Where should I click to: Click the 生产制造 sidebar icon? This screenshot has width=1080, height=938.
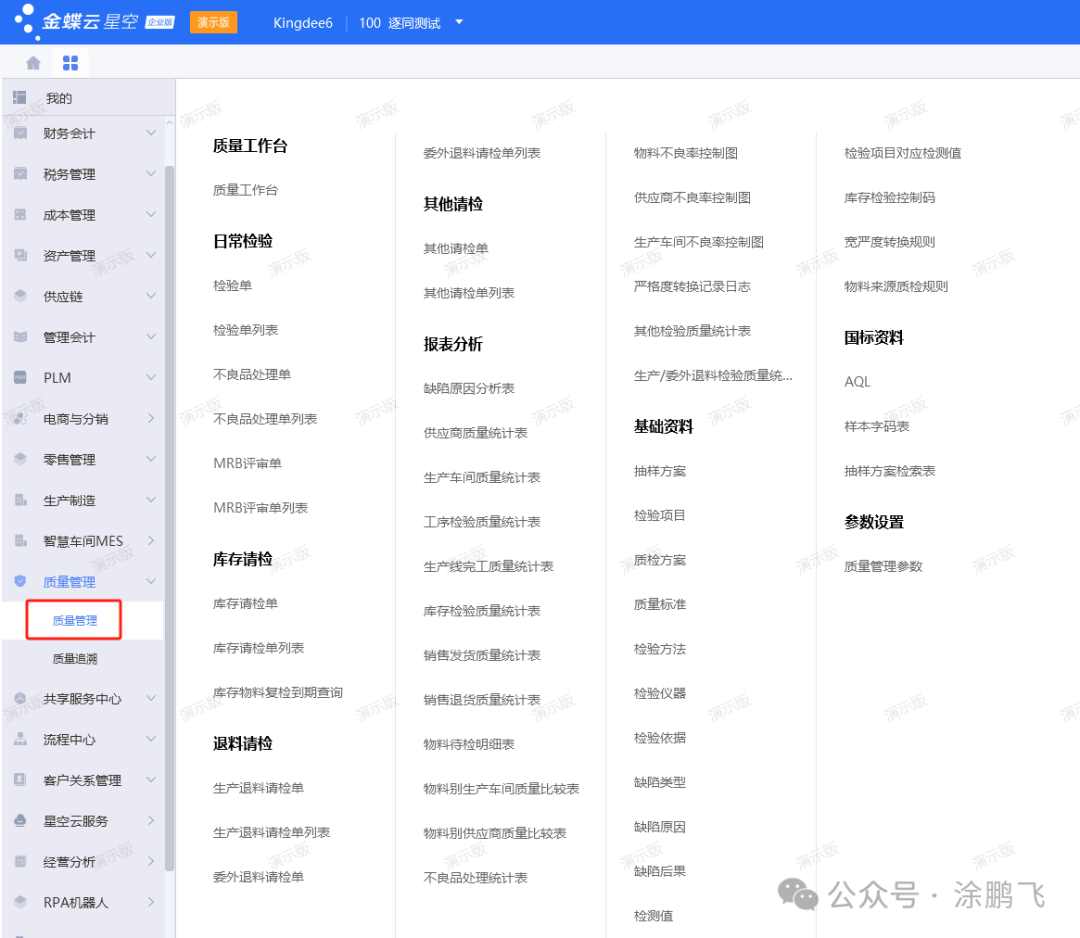(x=20, y=500)
